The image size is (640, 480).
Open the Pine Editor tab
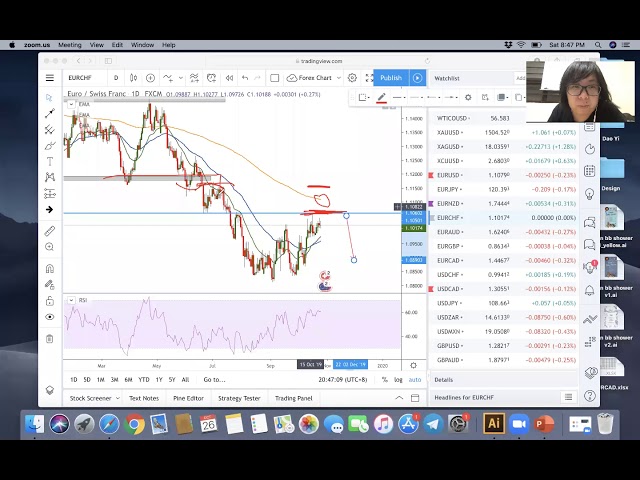point(188,398)
